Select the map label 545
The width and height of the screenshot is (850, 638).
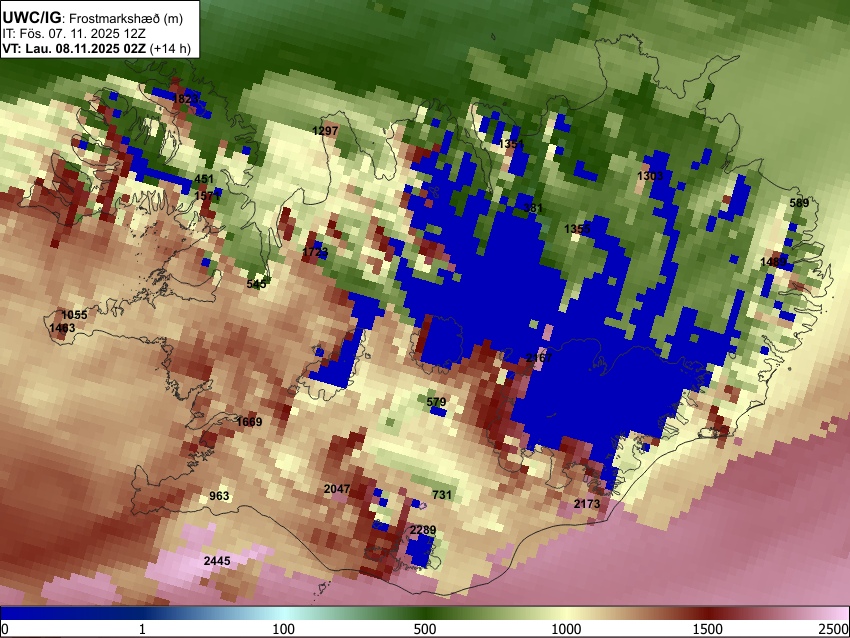pyautogui.click(x=256, y=284)
